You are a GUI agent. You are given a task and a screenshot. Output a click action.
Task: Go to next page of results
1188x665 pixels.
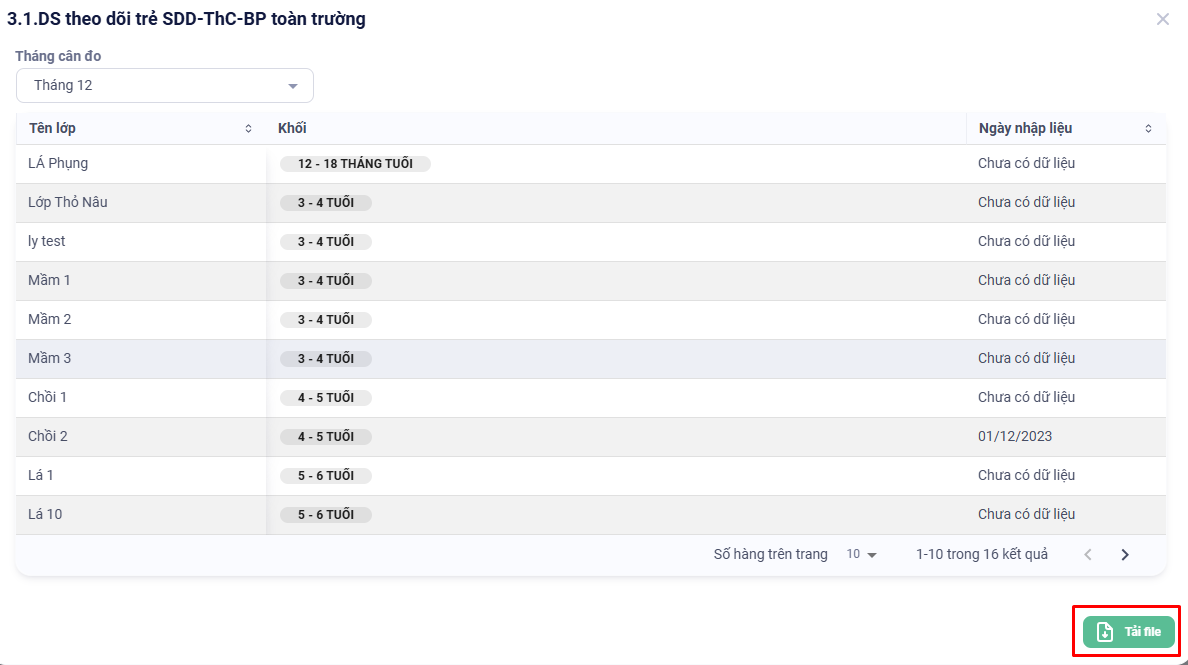click(x=1125, y=555)
